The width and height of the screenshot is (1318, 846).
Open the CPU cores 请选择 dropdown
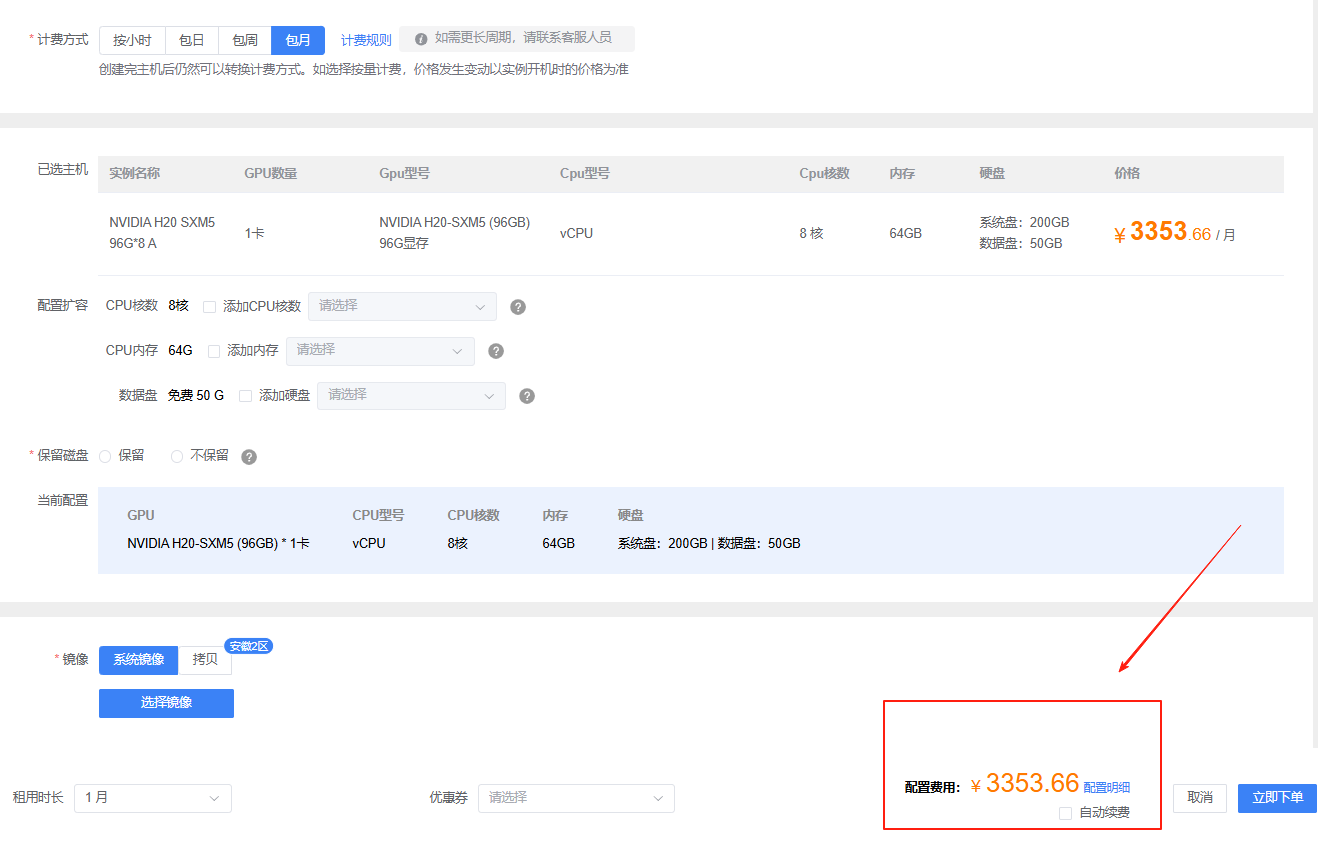402,306
